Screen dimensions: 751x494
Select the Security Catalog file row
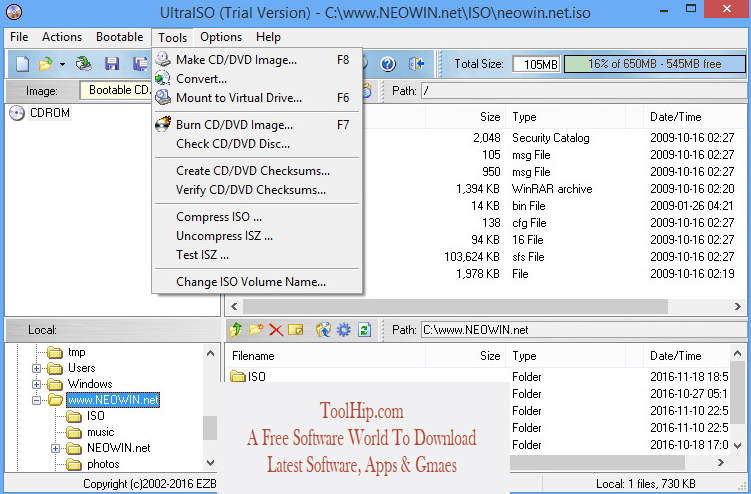point(553,138)
